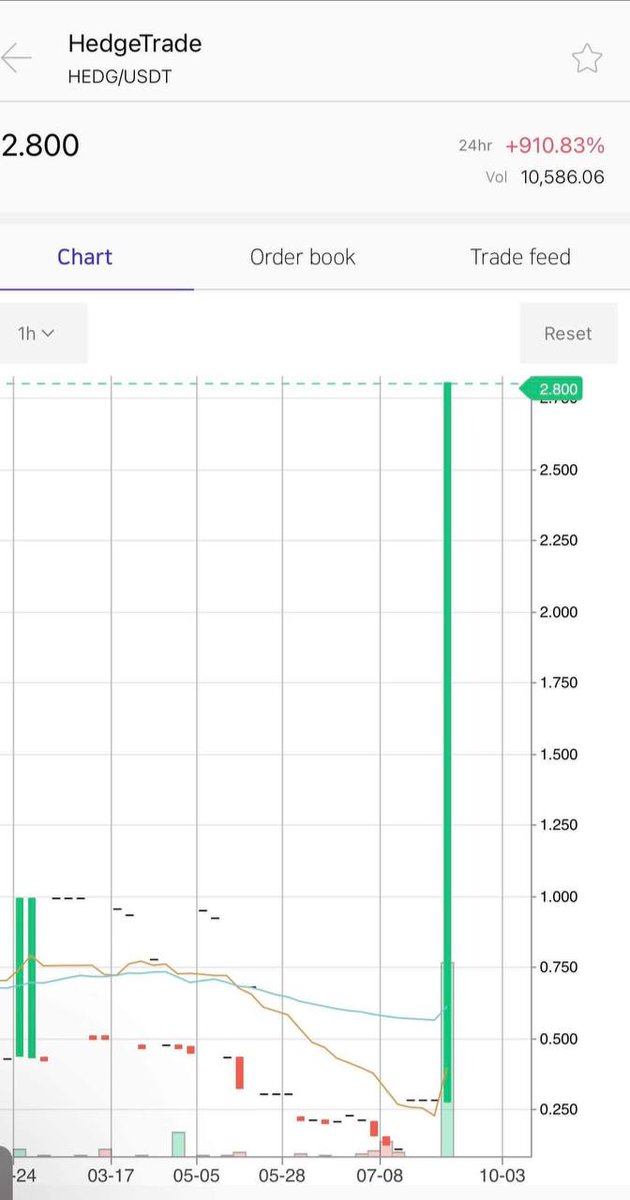Add HedgeTrade to favorites with star icon
630x1200 pixels.
click(x=587, y=59)
